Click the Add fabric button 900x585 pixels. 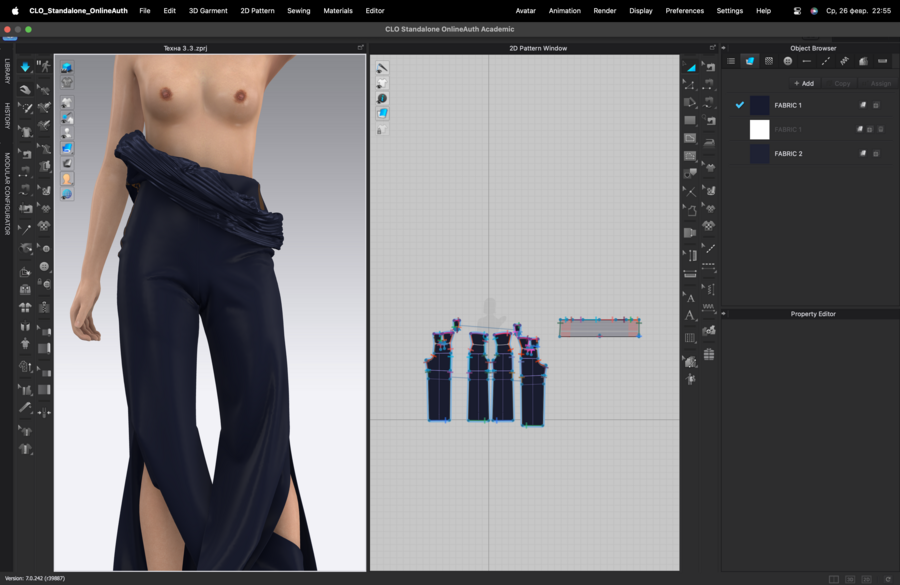(x=804, y=83)
